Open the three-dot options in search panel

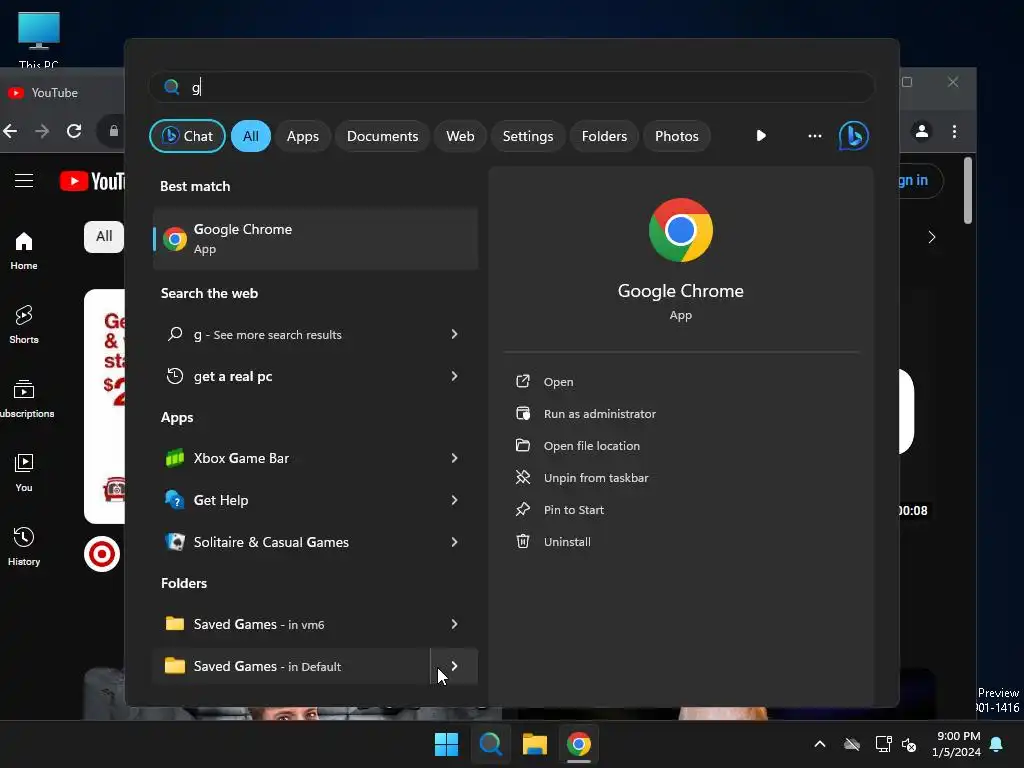[814, 136]
